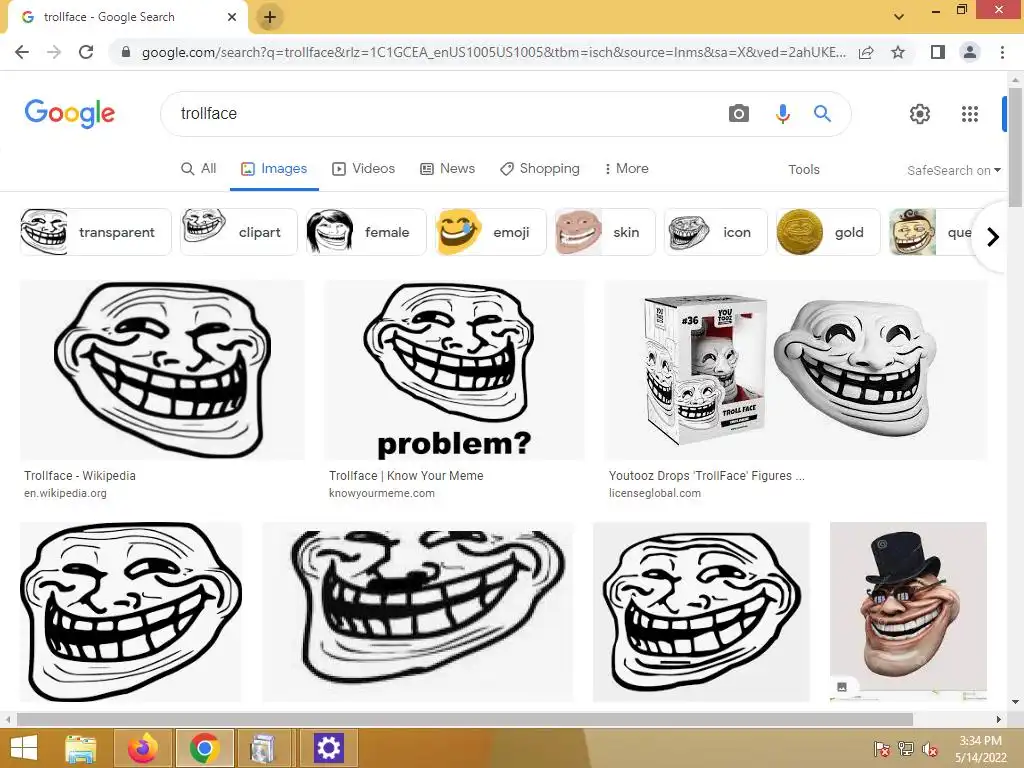The height and width of the screenshot is (768, 1024).
Task: Open the network status tray icon
Action: point(906,749)
